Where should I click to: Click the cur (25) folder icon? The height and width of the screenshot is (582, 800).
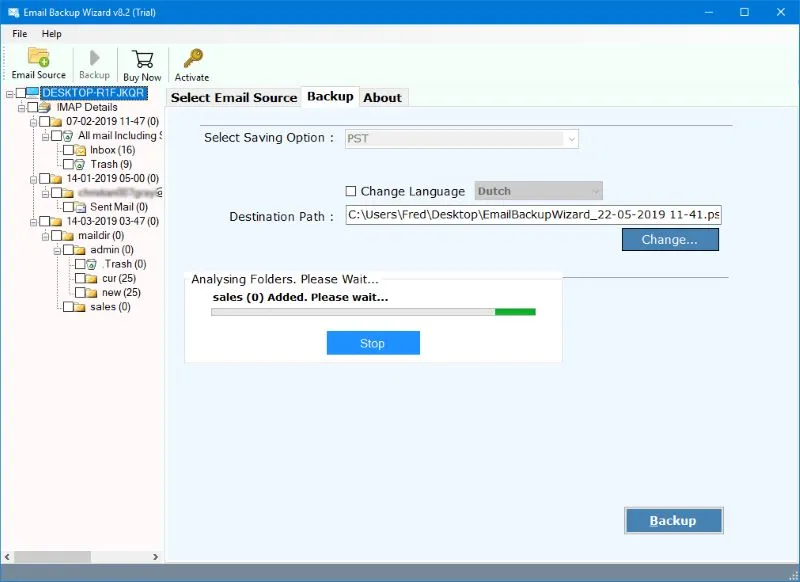click(x=92, y=279)
